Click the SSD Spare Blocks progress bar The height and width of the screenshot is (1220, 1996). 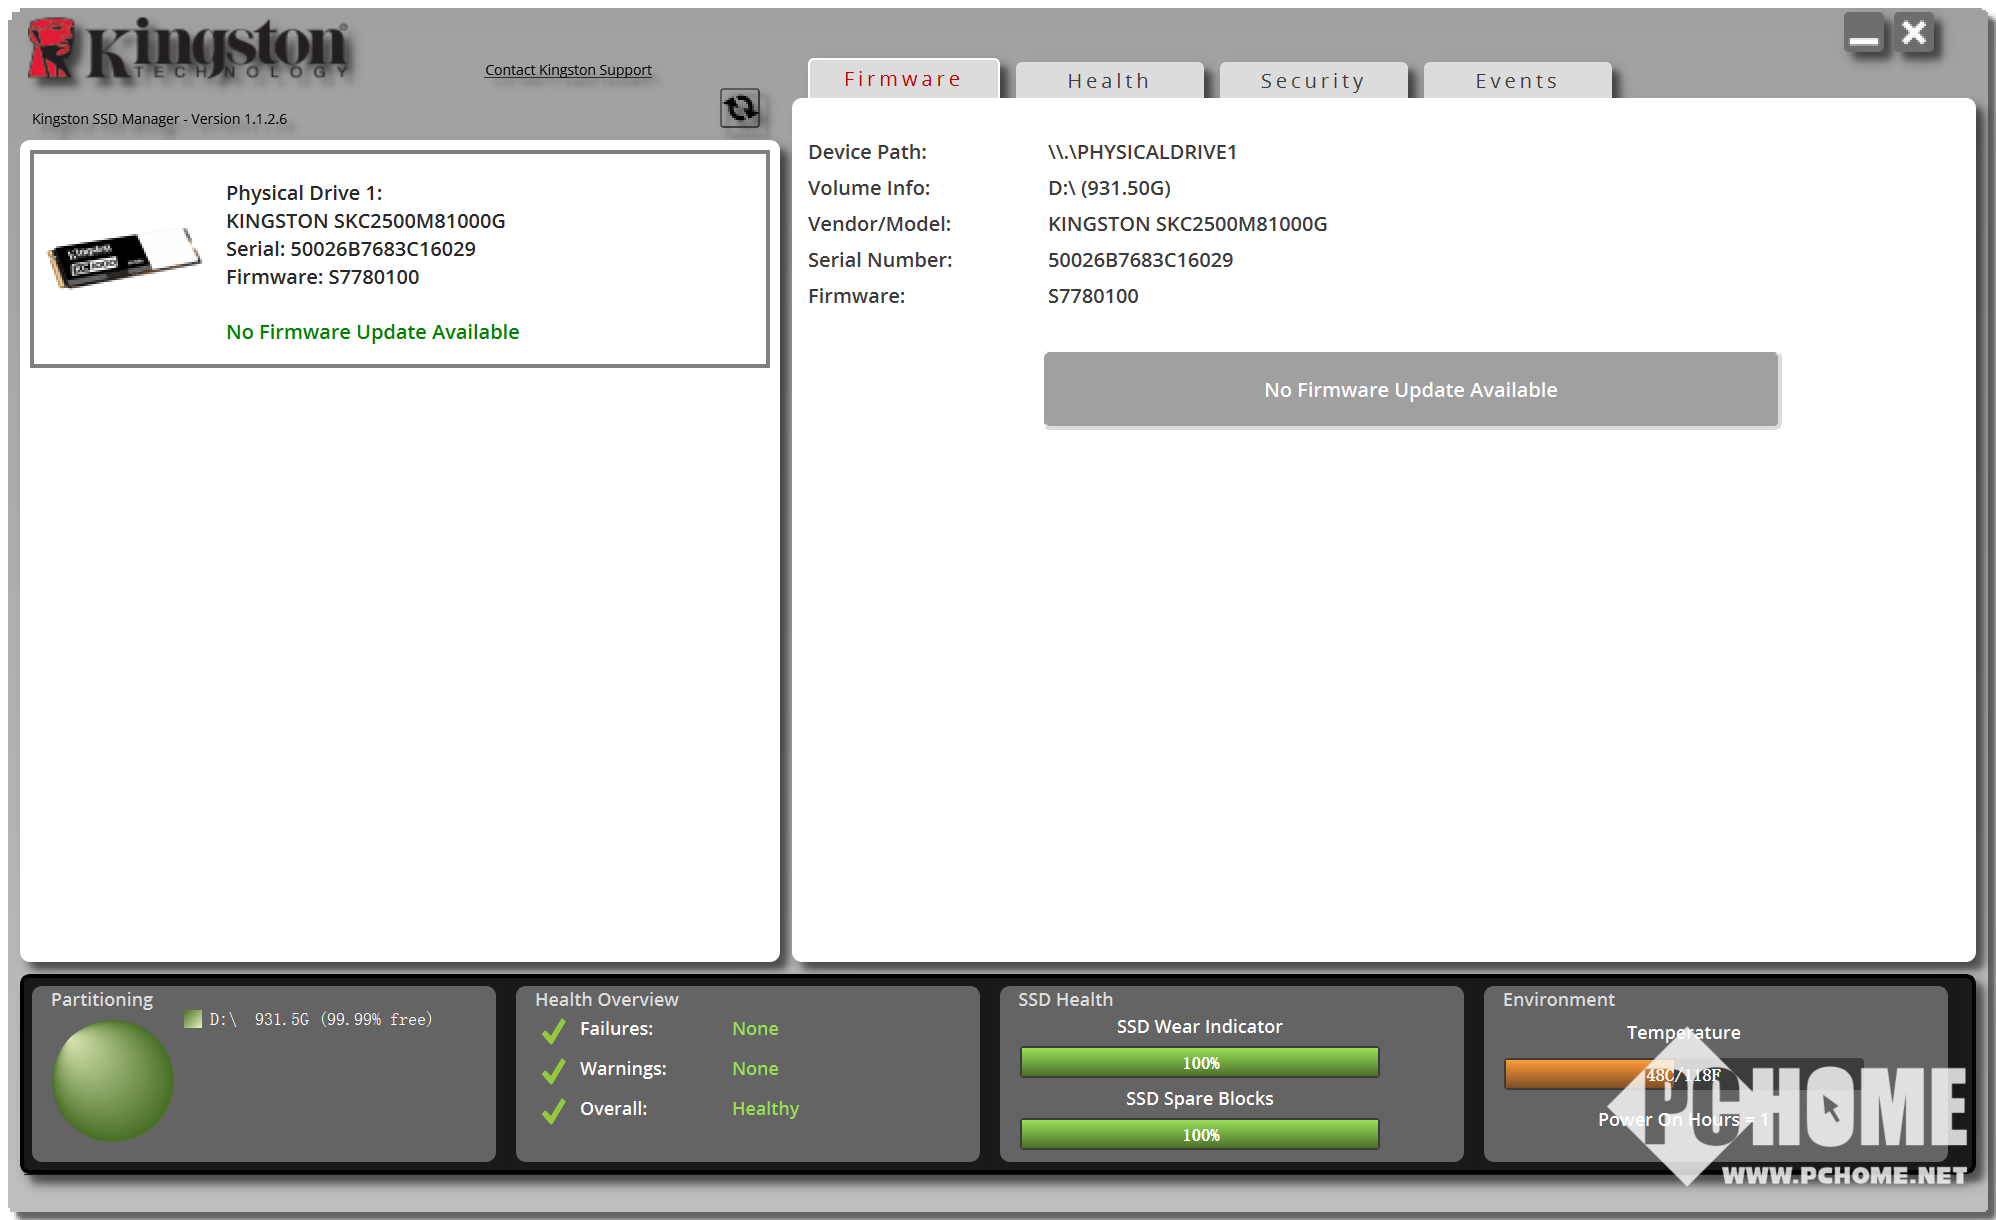[x=1200, y=1134]
